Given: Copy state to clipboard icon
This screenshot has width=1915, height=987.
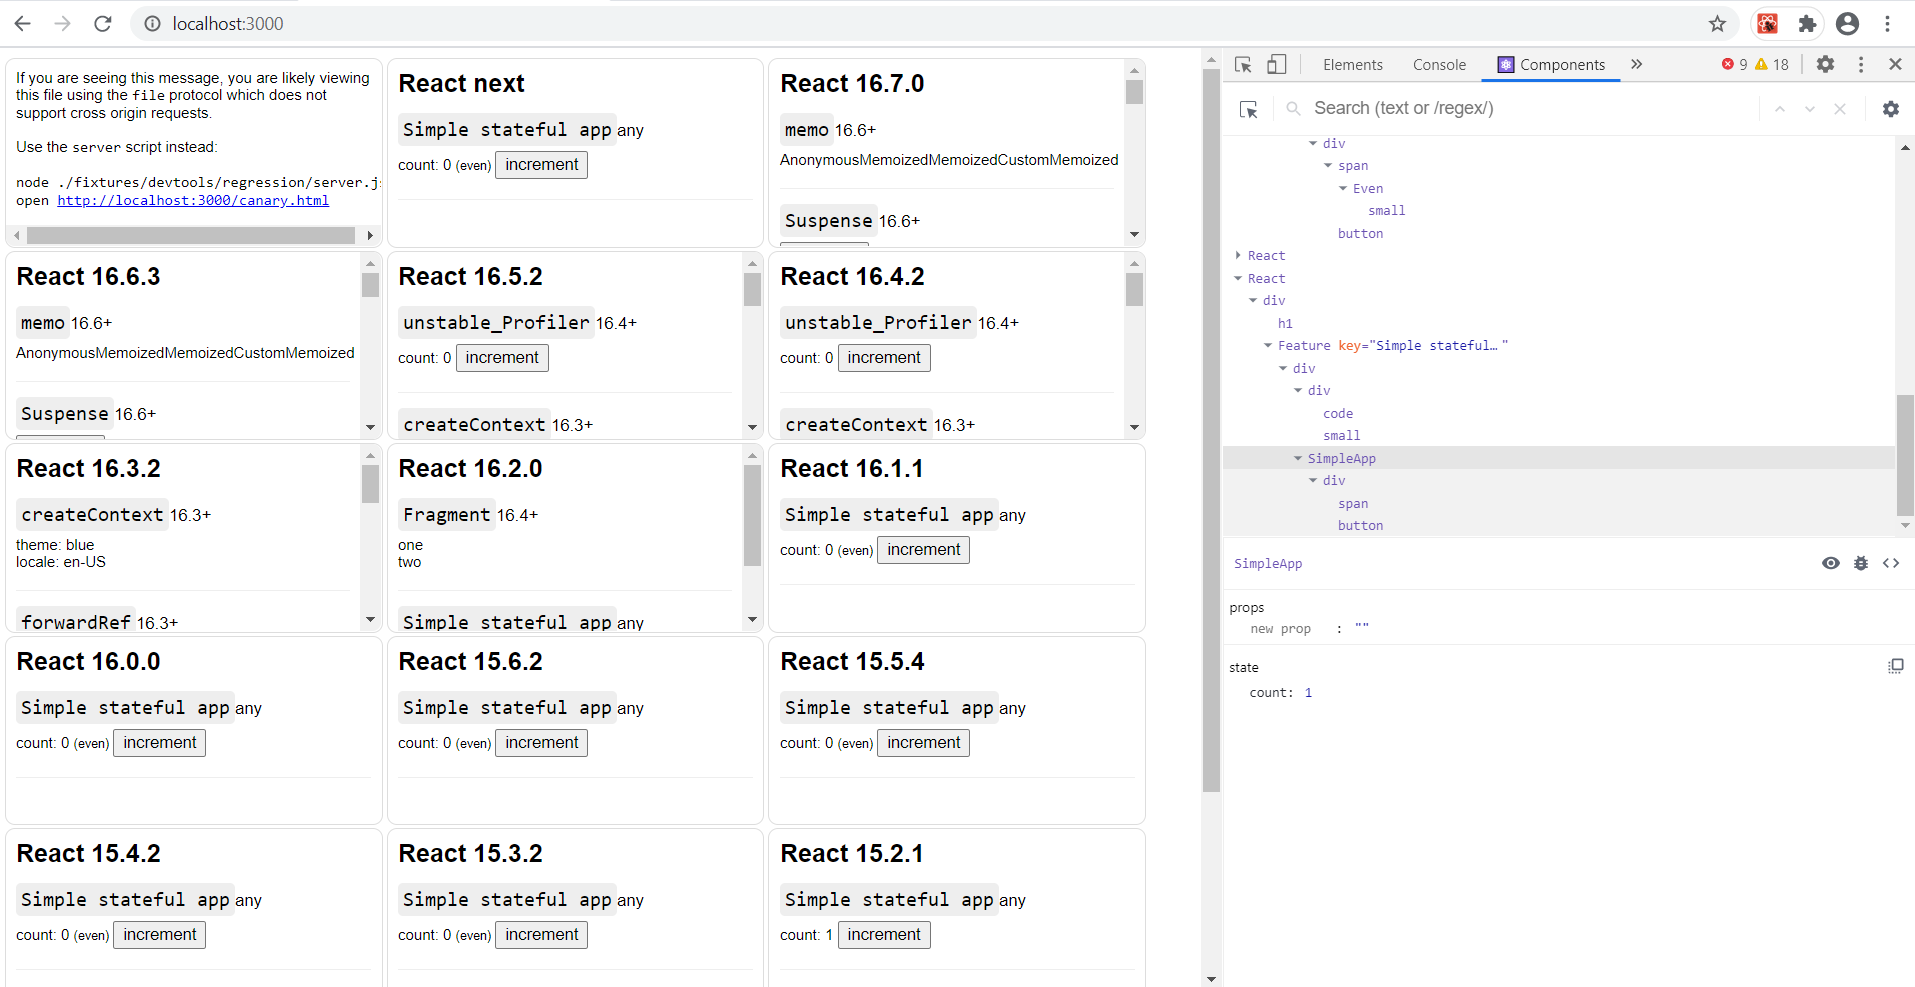Looking at the screenshot, I should point(1895,666).
